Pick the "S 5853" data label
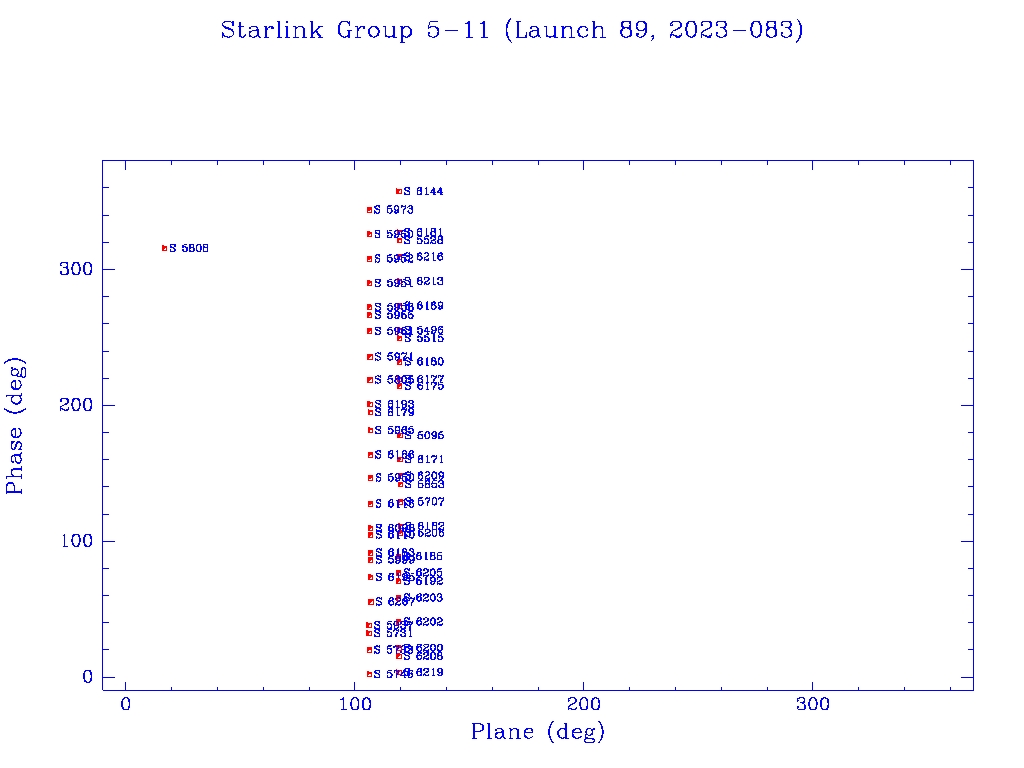Image resolution: width=1024 pixels, height=768 pixels. coord(424,485)
